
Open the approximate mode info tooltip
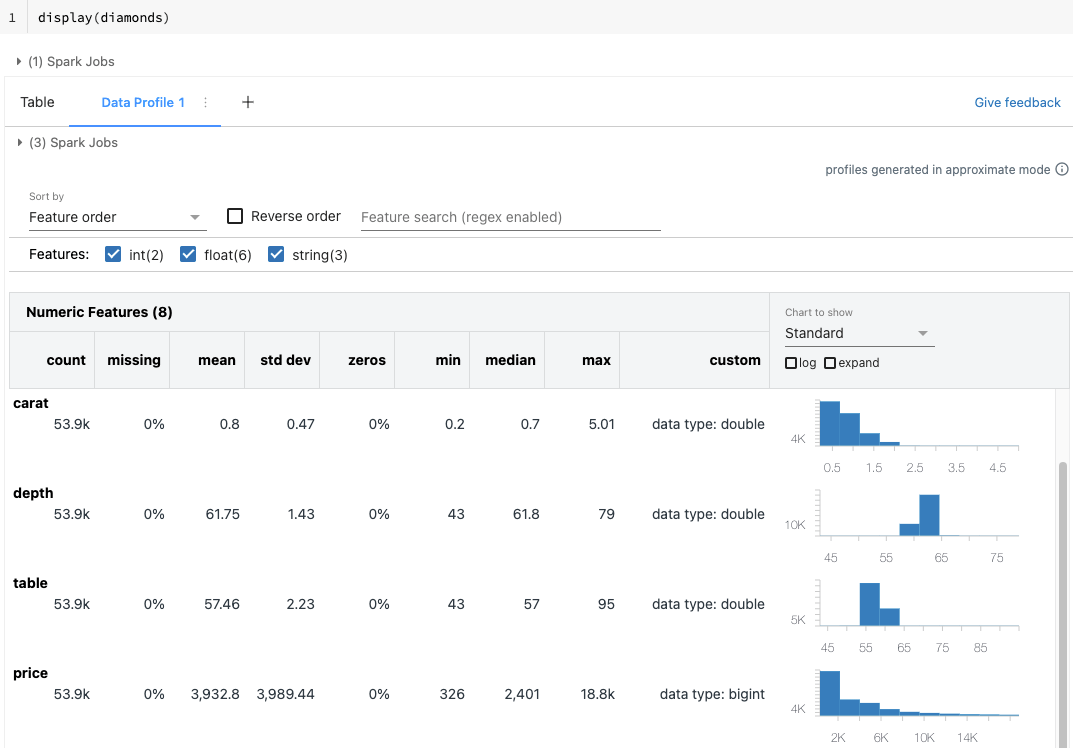click(x=1061, y=169)
